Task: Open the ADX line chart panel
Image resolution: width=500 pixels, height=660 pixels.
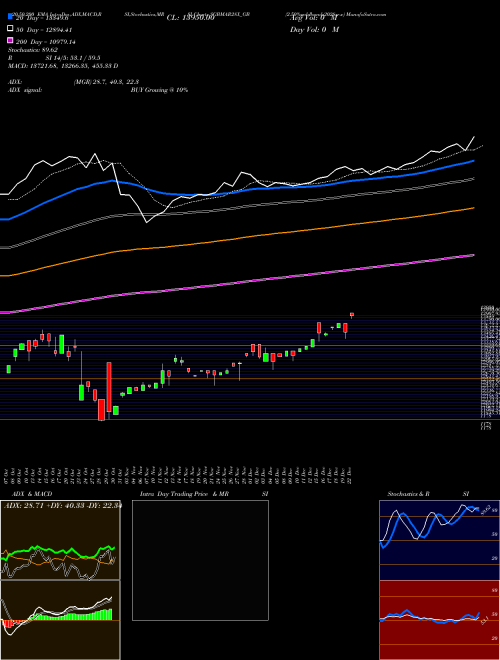Action: pyautogui.click(x=60, y=540)
